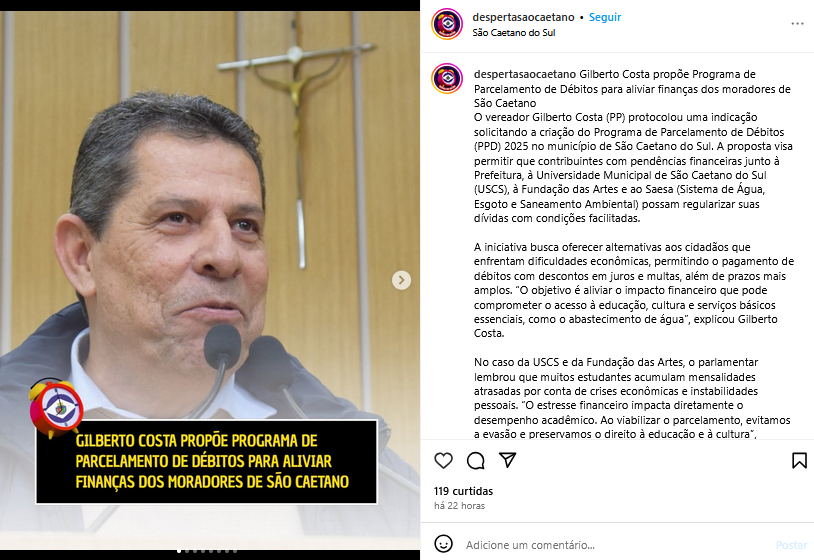Click the despertasaocaetano header profile avatar

tap(447, 24)
